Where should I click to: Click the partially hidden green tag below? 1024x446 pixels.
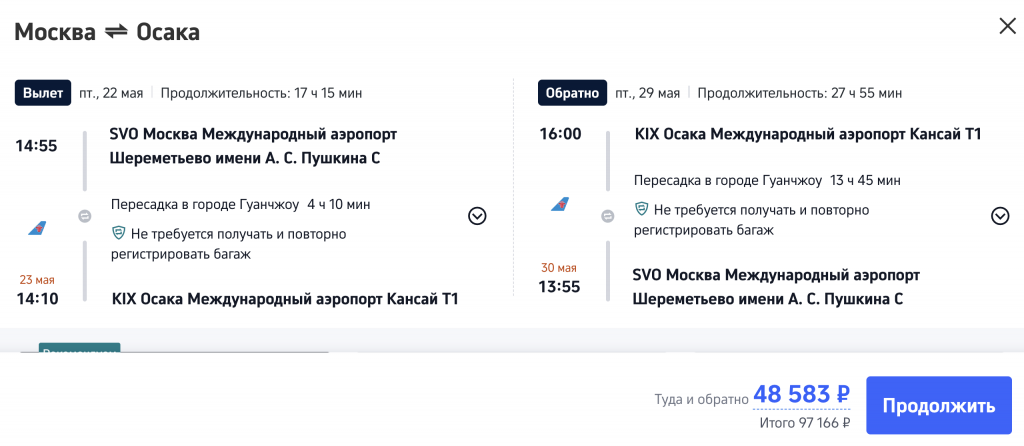(x=79, y=348)
